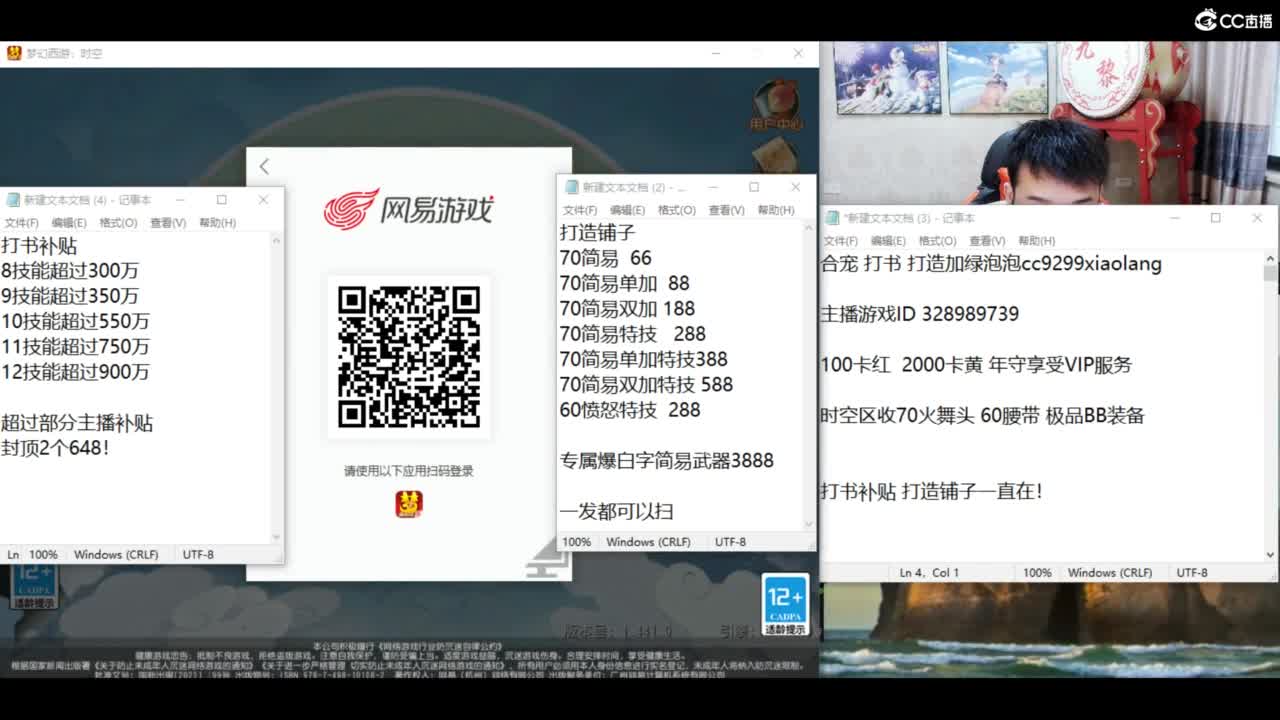Viewport: 1280px width, 720px height.
Task: Click the 12+ CADPA age rating icon beside the login panel
Action: pos(785,605)
